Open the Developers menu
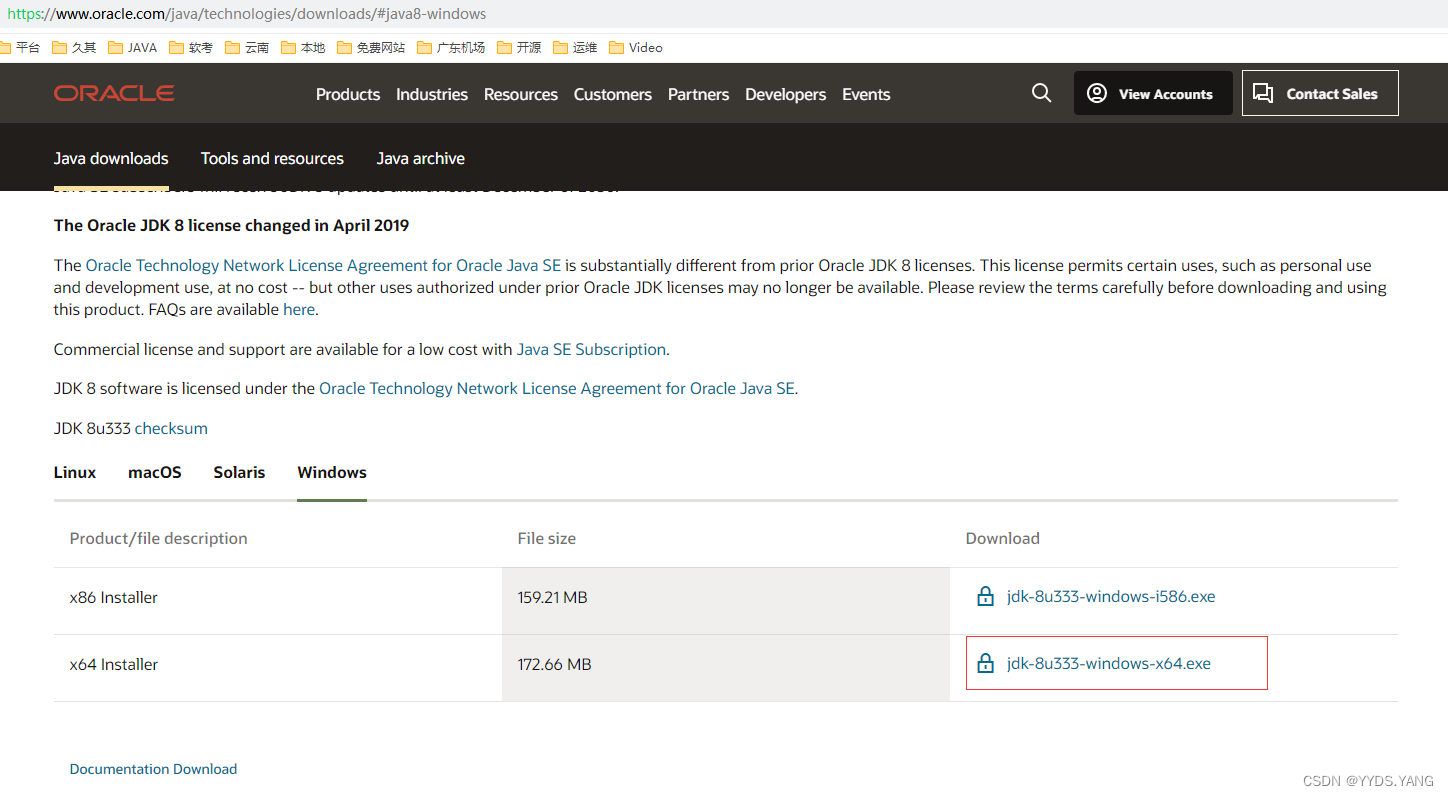Image resolution: width=1448 pixels, height=796 pixels. [x=786, y=94]
